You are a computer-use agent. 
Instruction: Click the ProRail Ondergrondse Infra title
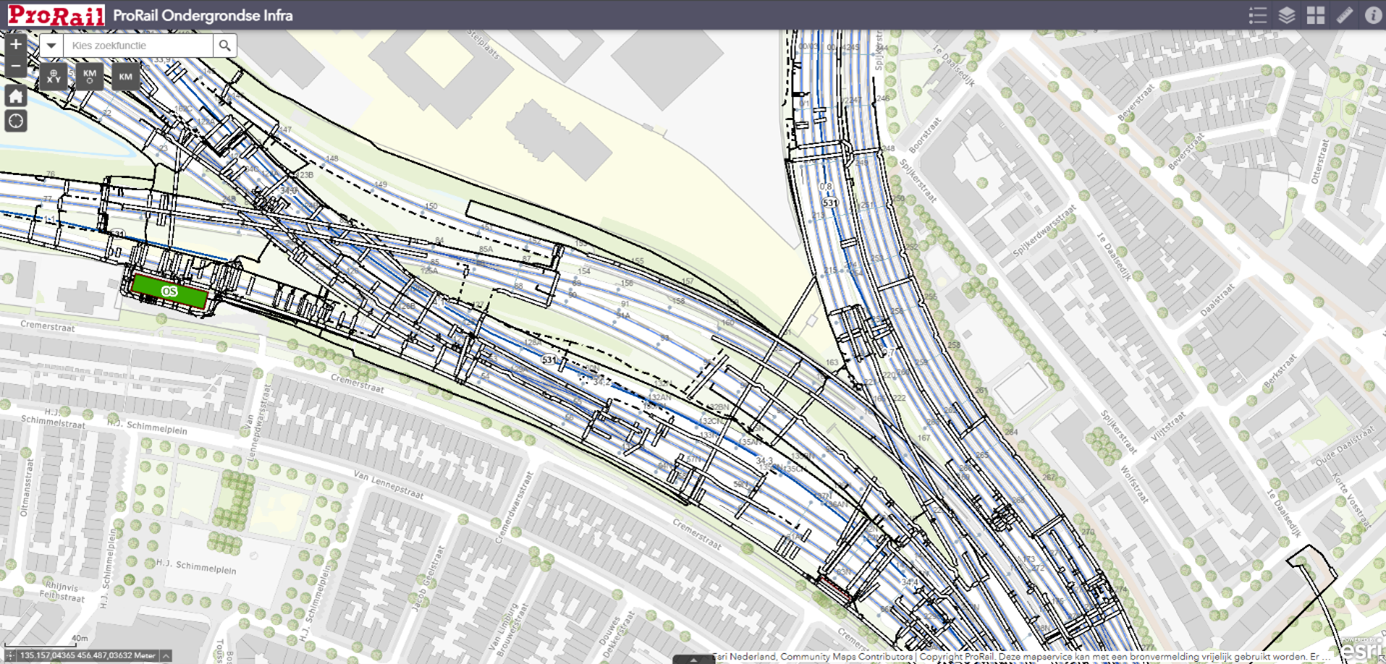pyautogui.click(x=200, y=15)
